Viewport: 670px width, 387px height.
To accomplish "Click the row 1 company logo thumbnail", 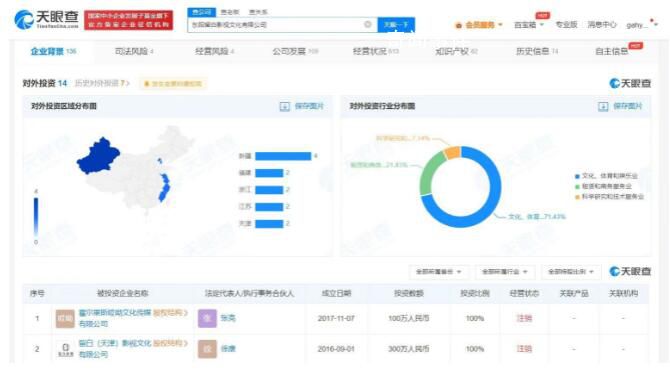I will [x=65, y=319].
